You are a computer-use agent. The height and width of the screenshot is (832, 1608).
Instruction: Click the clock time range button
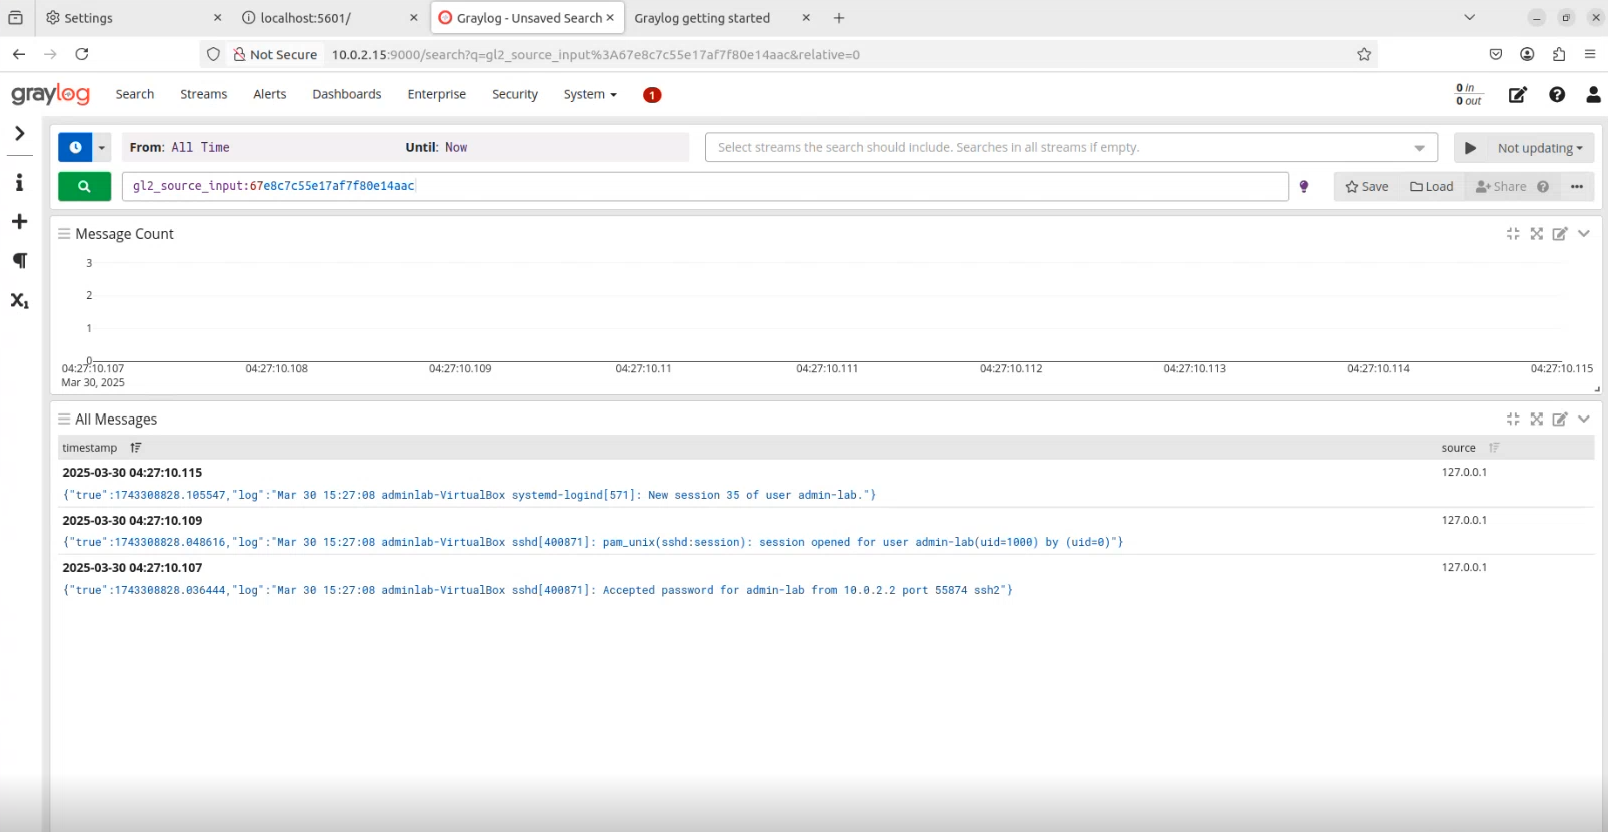point(75,147)
